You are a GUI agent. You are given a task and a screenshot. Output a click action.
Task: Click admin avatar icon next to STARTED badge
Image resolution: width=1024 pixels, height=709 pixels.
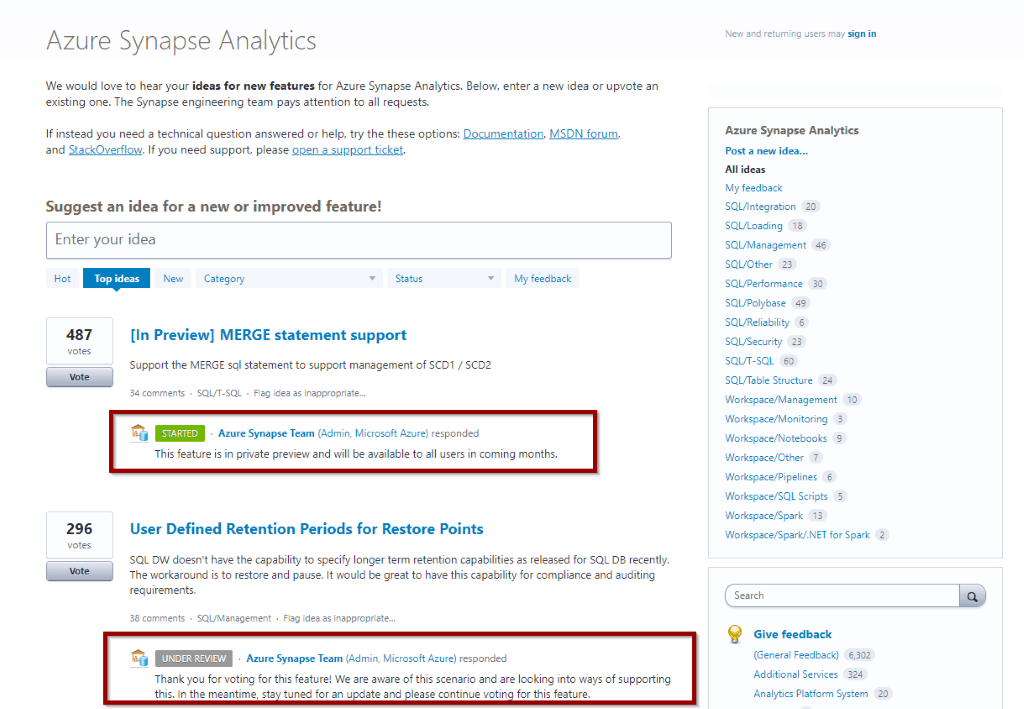pos(139,432)
